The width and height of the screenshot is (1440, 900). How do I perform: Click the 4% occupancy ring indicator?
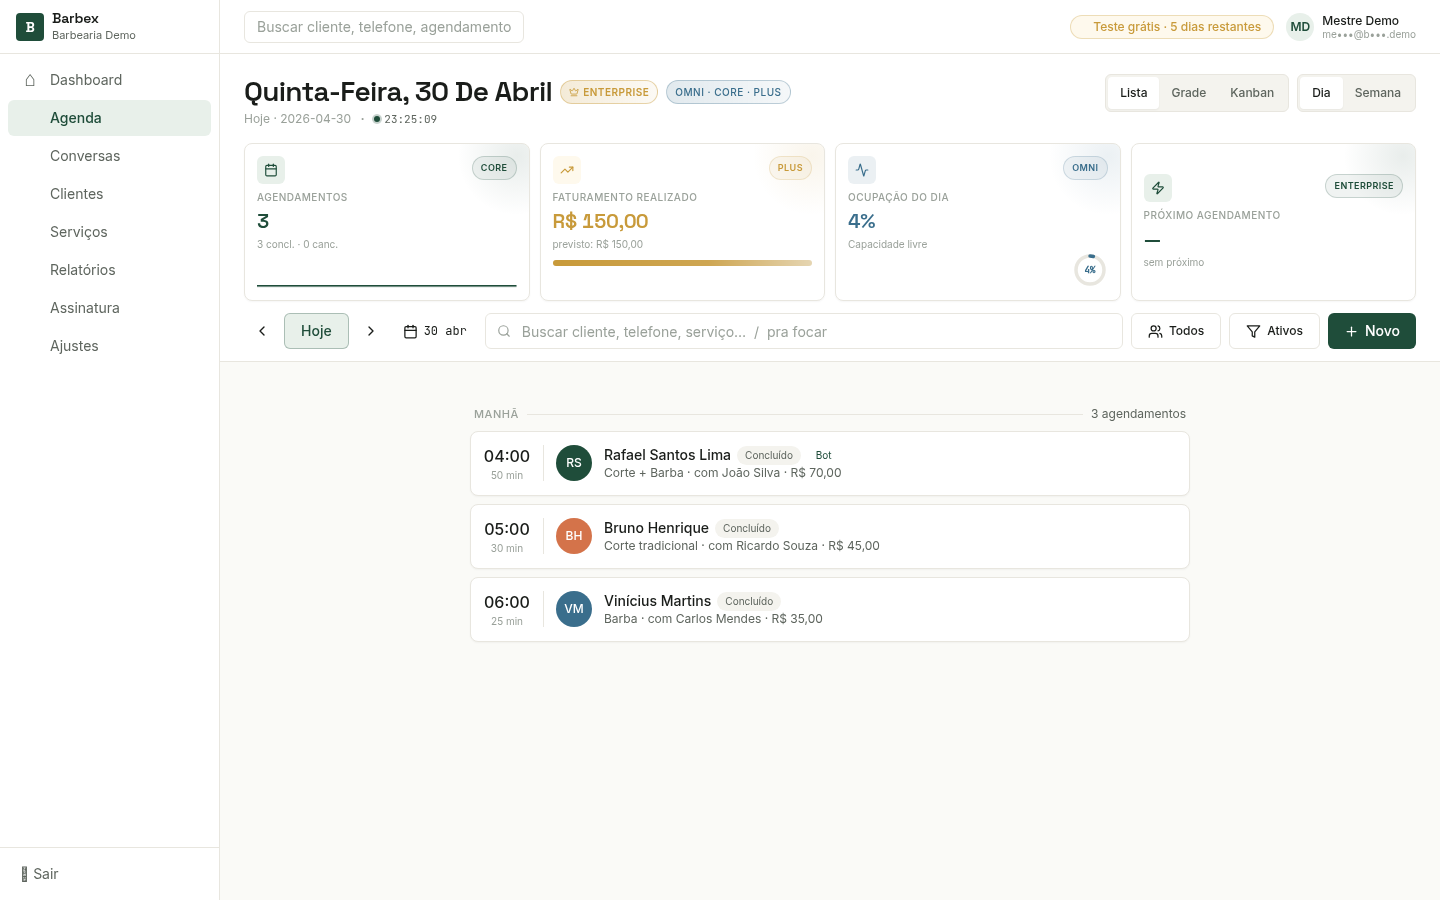1090,270
